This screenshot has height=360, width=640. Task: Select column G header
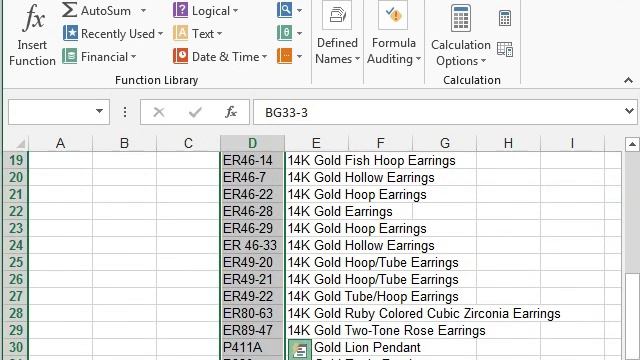tap(444, 143)
